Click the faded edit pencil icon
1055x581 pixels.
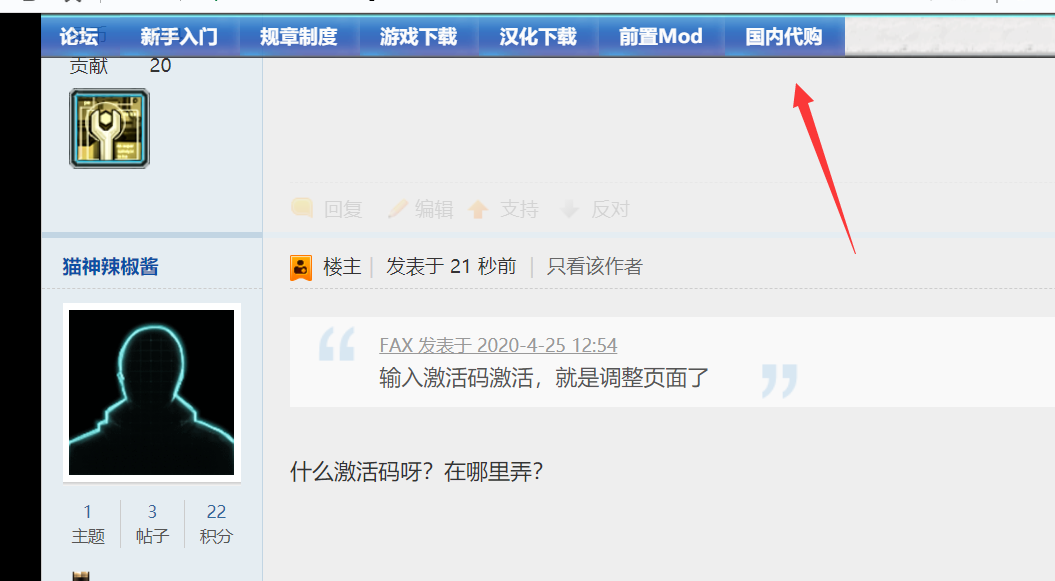point(398,208)
